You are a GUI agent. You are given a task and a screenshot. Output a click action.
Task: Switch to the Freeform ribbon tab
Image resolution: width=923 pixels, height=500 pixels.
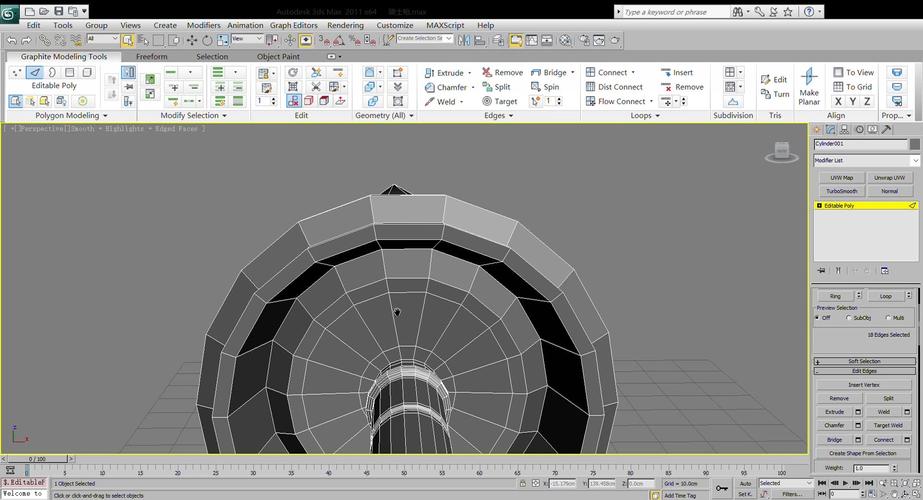coord(152,57)
